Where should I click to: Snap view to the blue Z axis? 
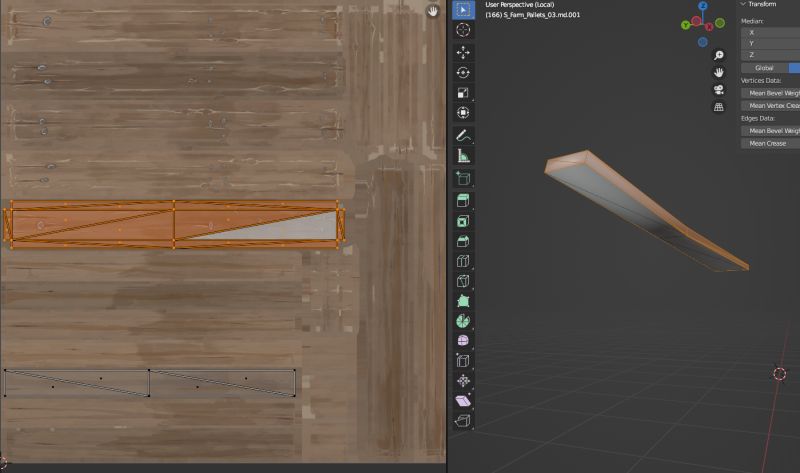tap(703, 6)
